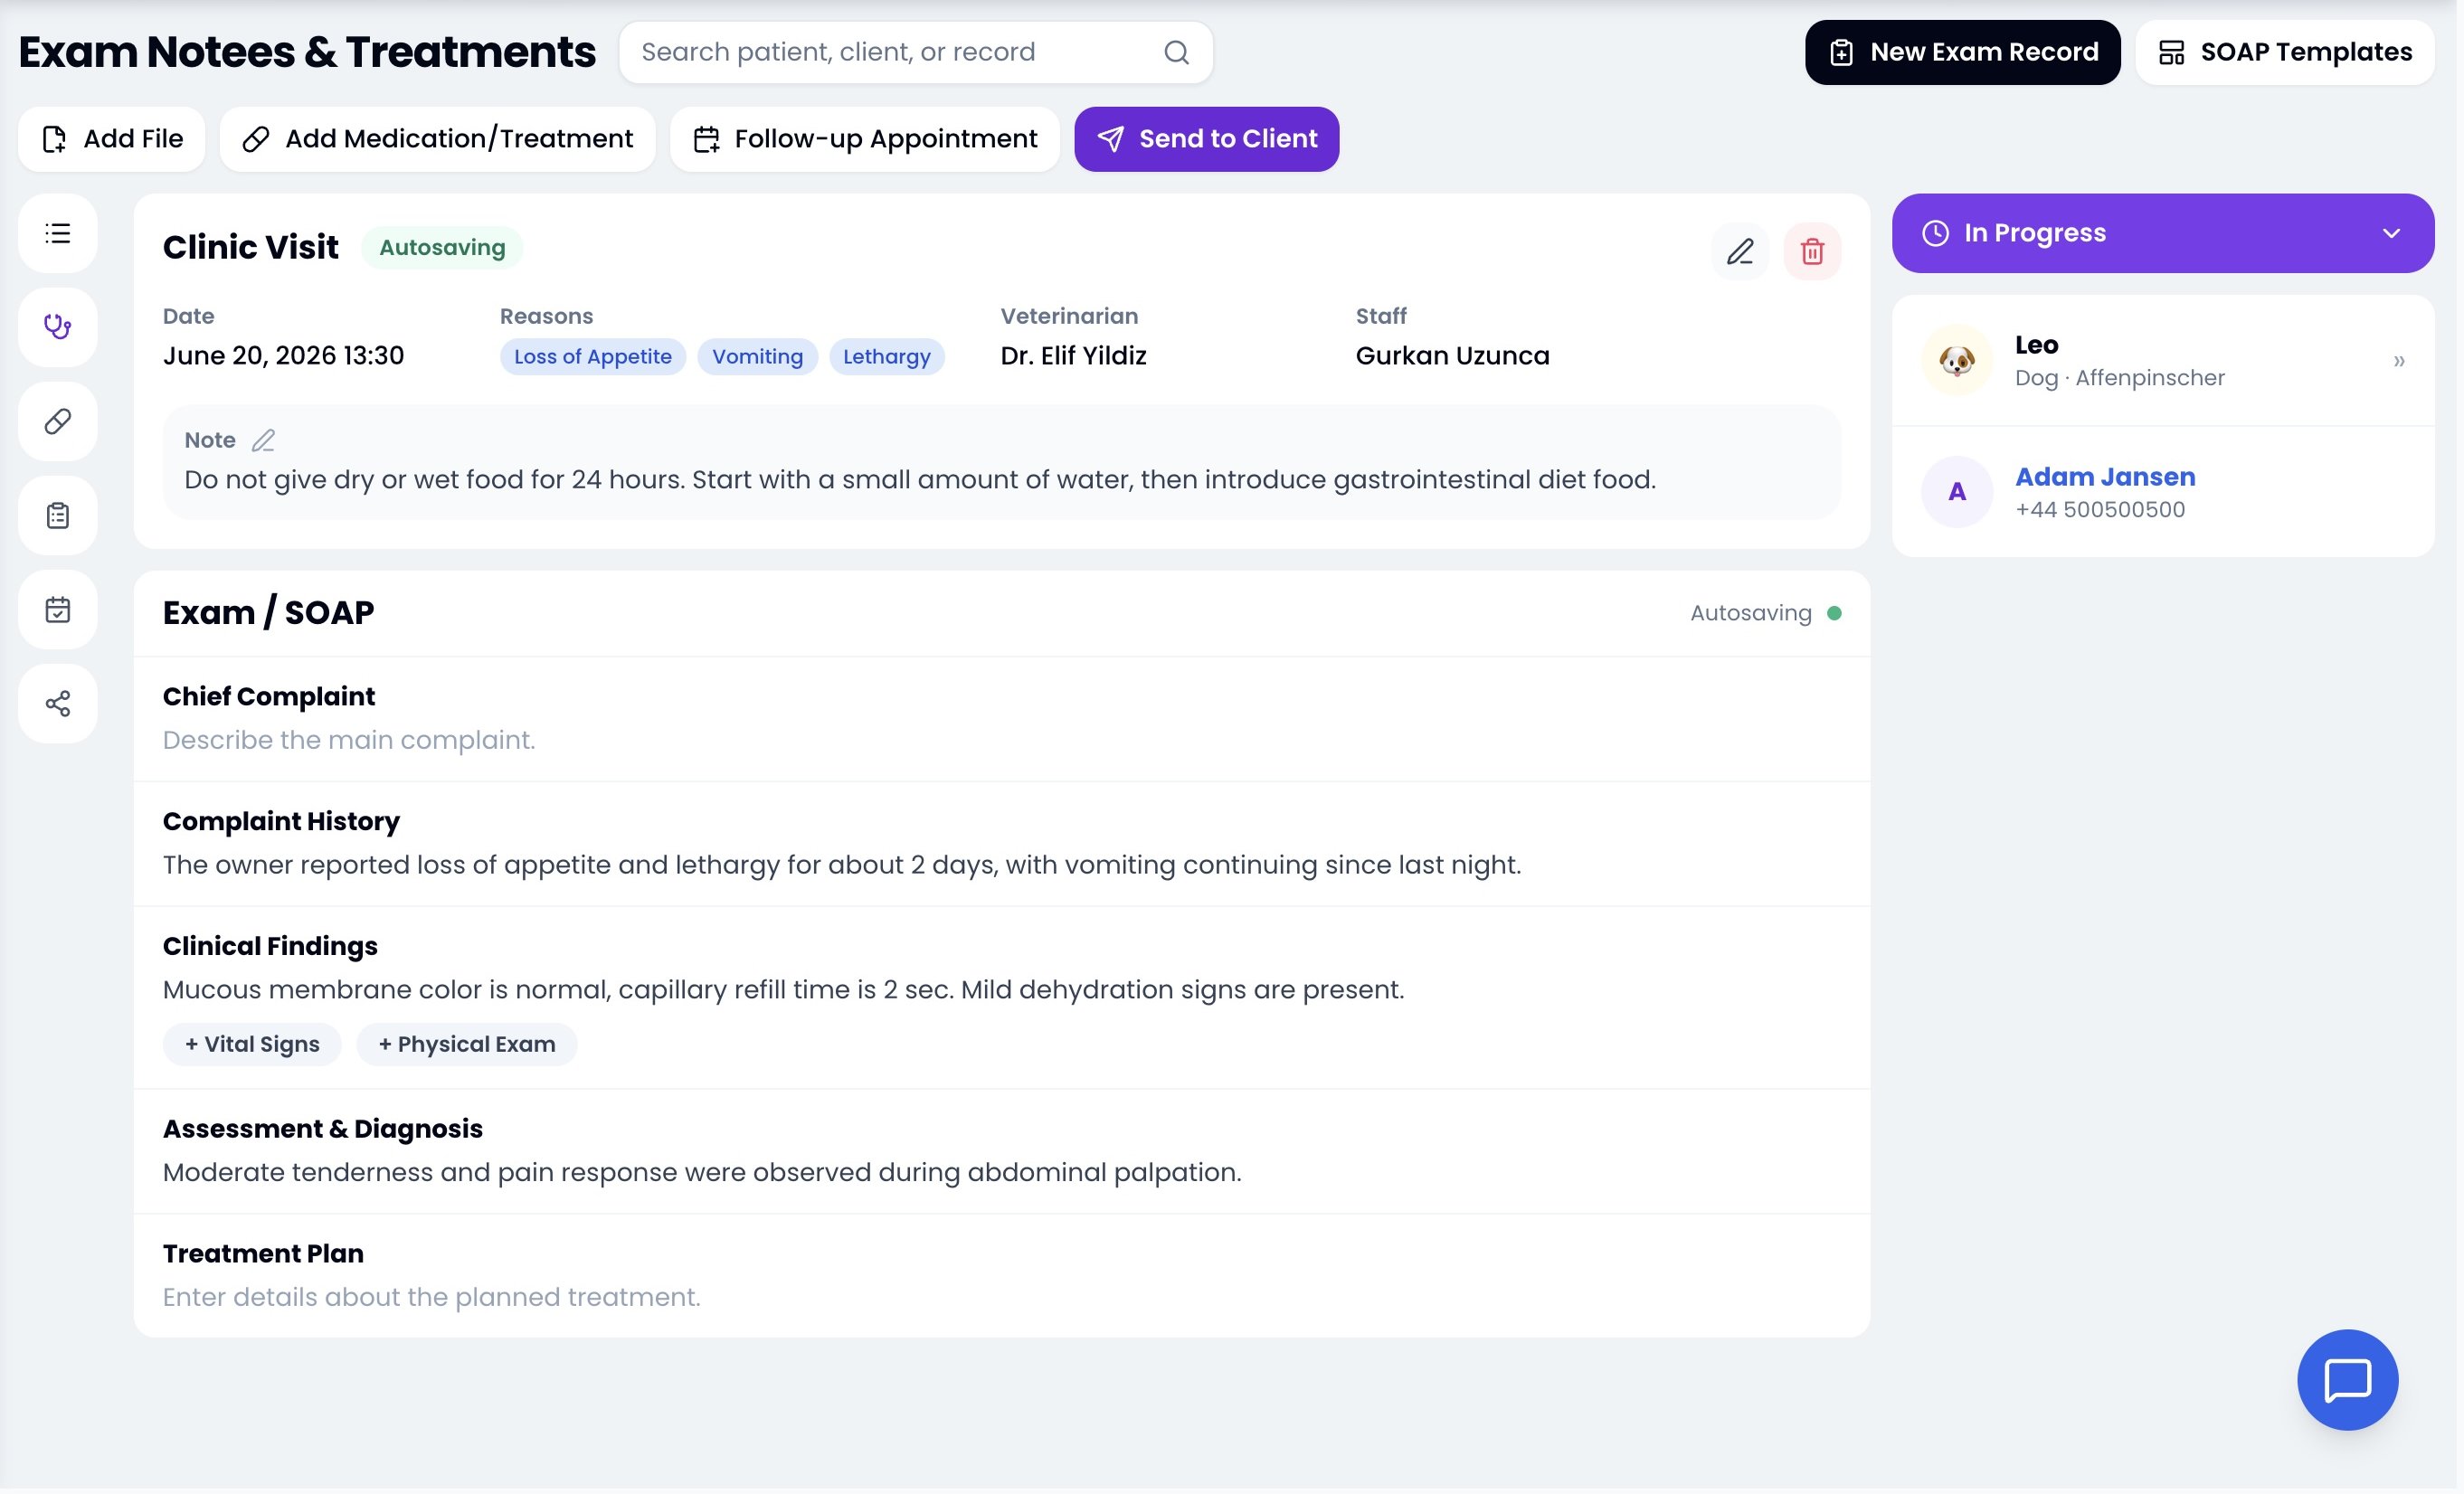Select the Vomiting reason tag
Screen dimensions: 2464x1494
(x=759, y=357)
